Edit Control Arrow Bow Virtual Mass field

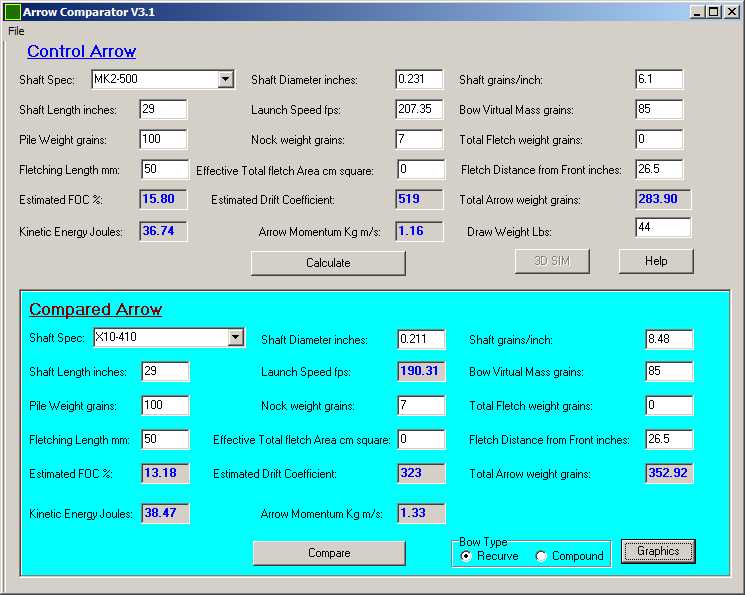click(x=659, y=109)
